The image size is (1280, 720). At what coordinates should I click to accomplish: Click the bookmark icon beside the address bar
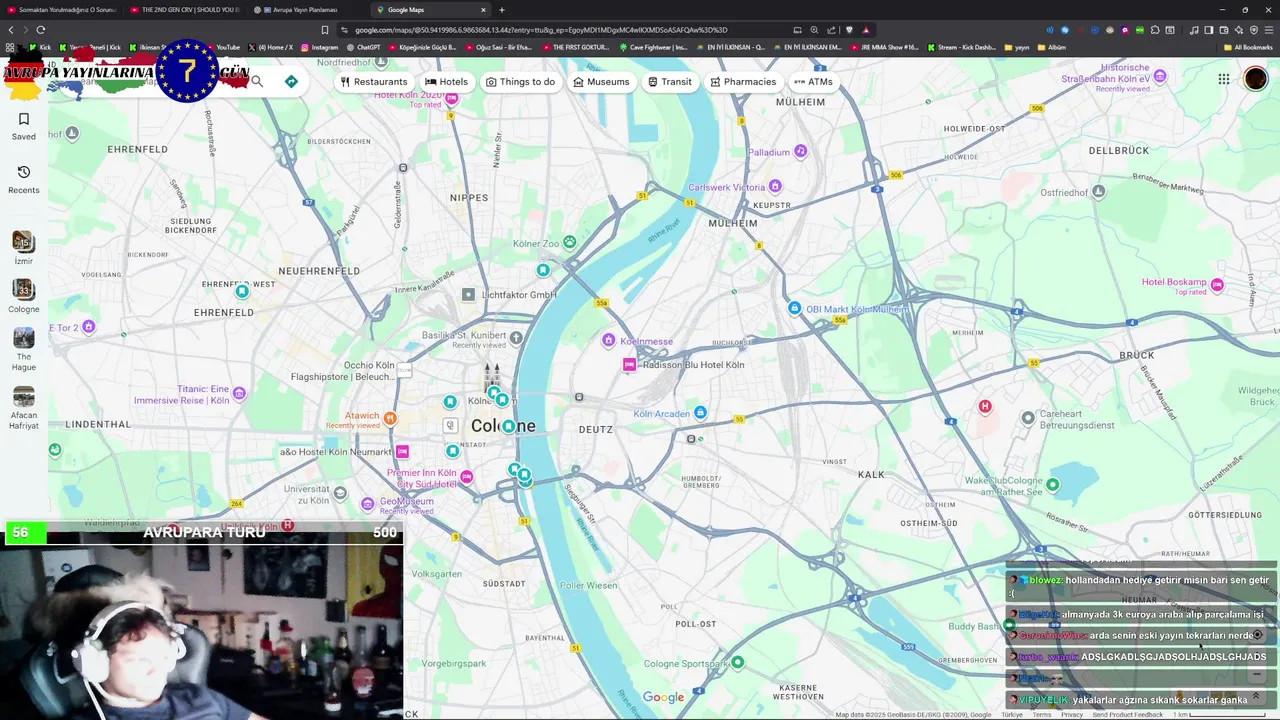pyautogui.click(x=325, y=30)
